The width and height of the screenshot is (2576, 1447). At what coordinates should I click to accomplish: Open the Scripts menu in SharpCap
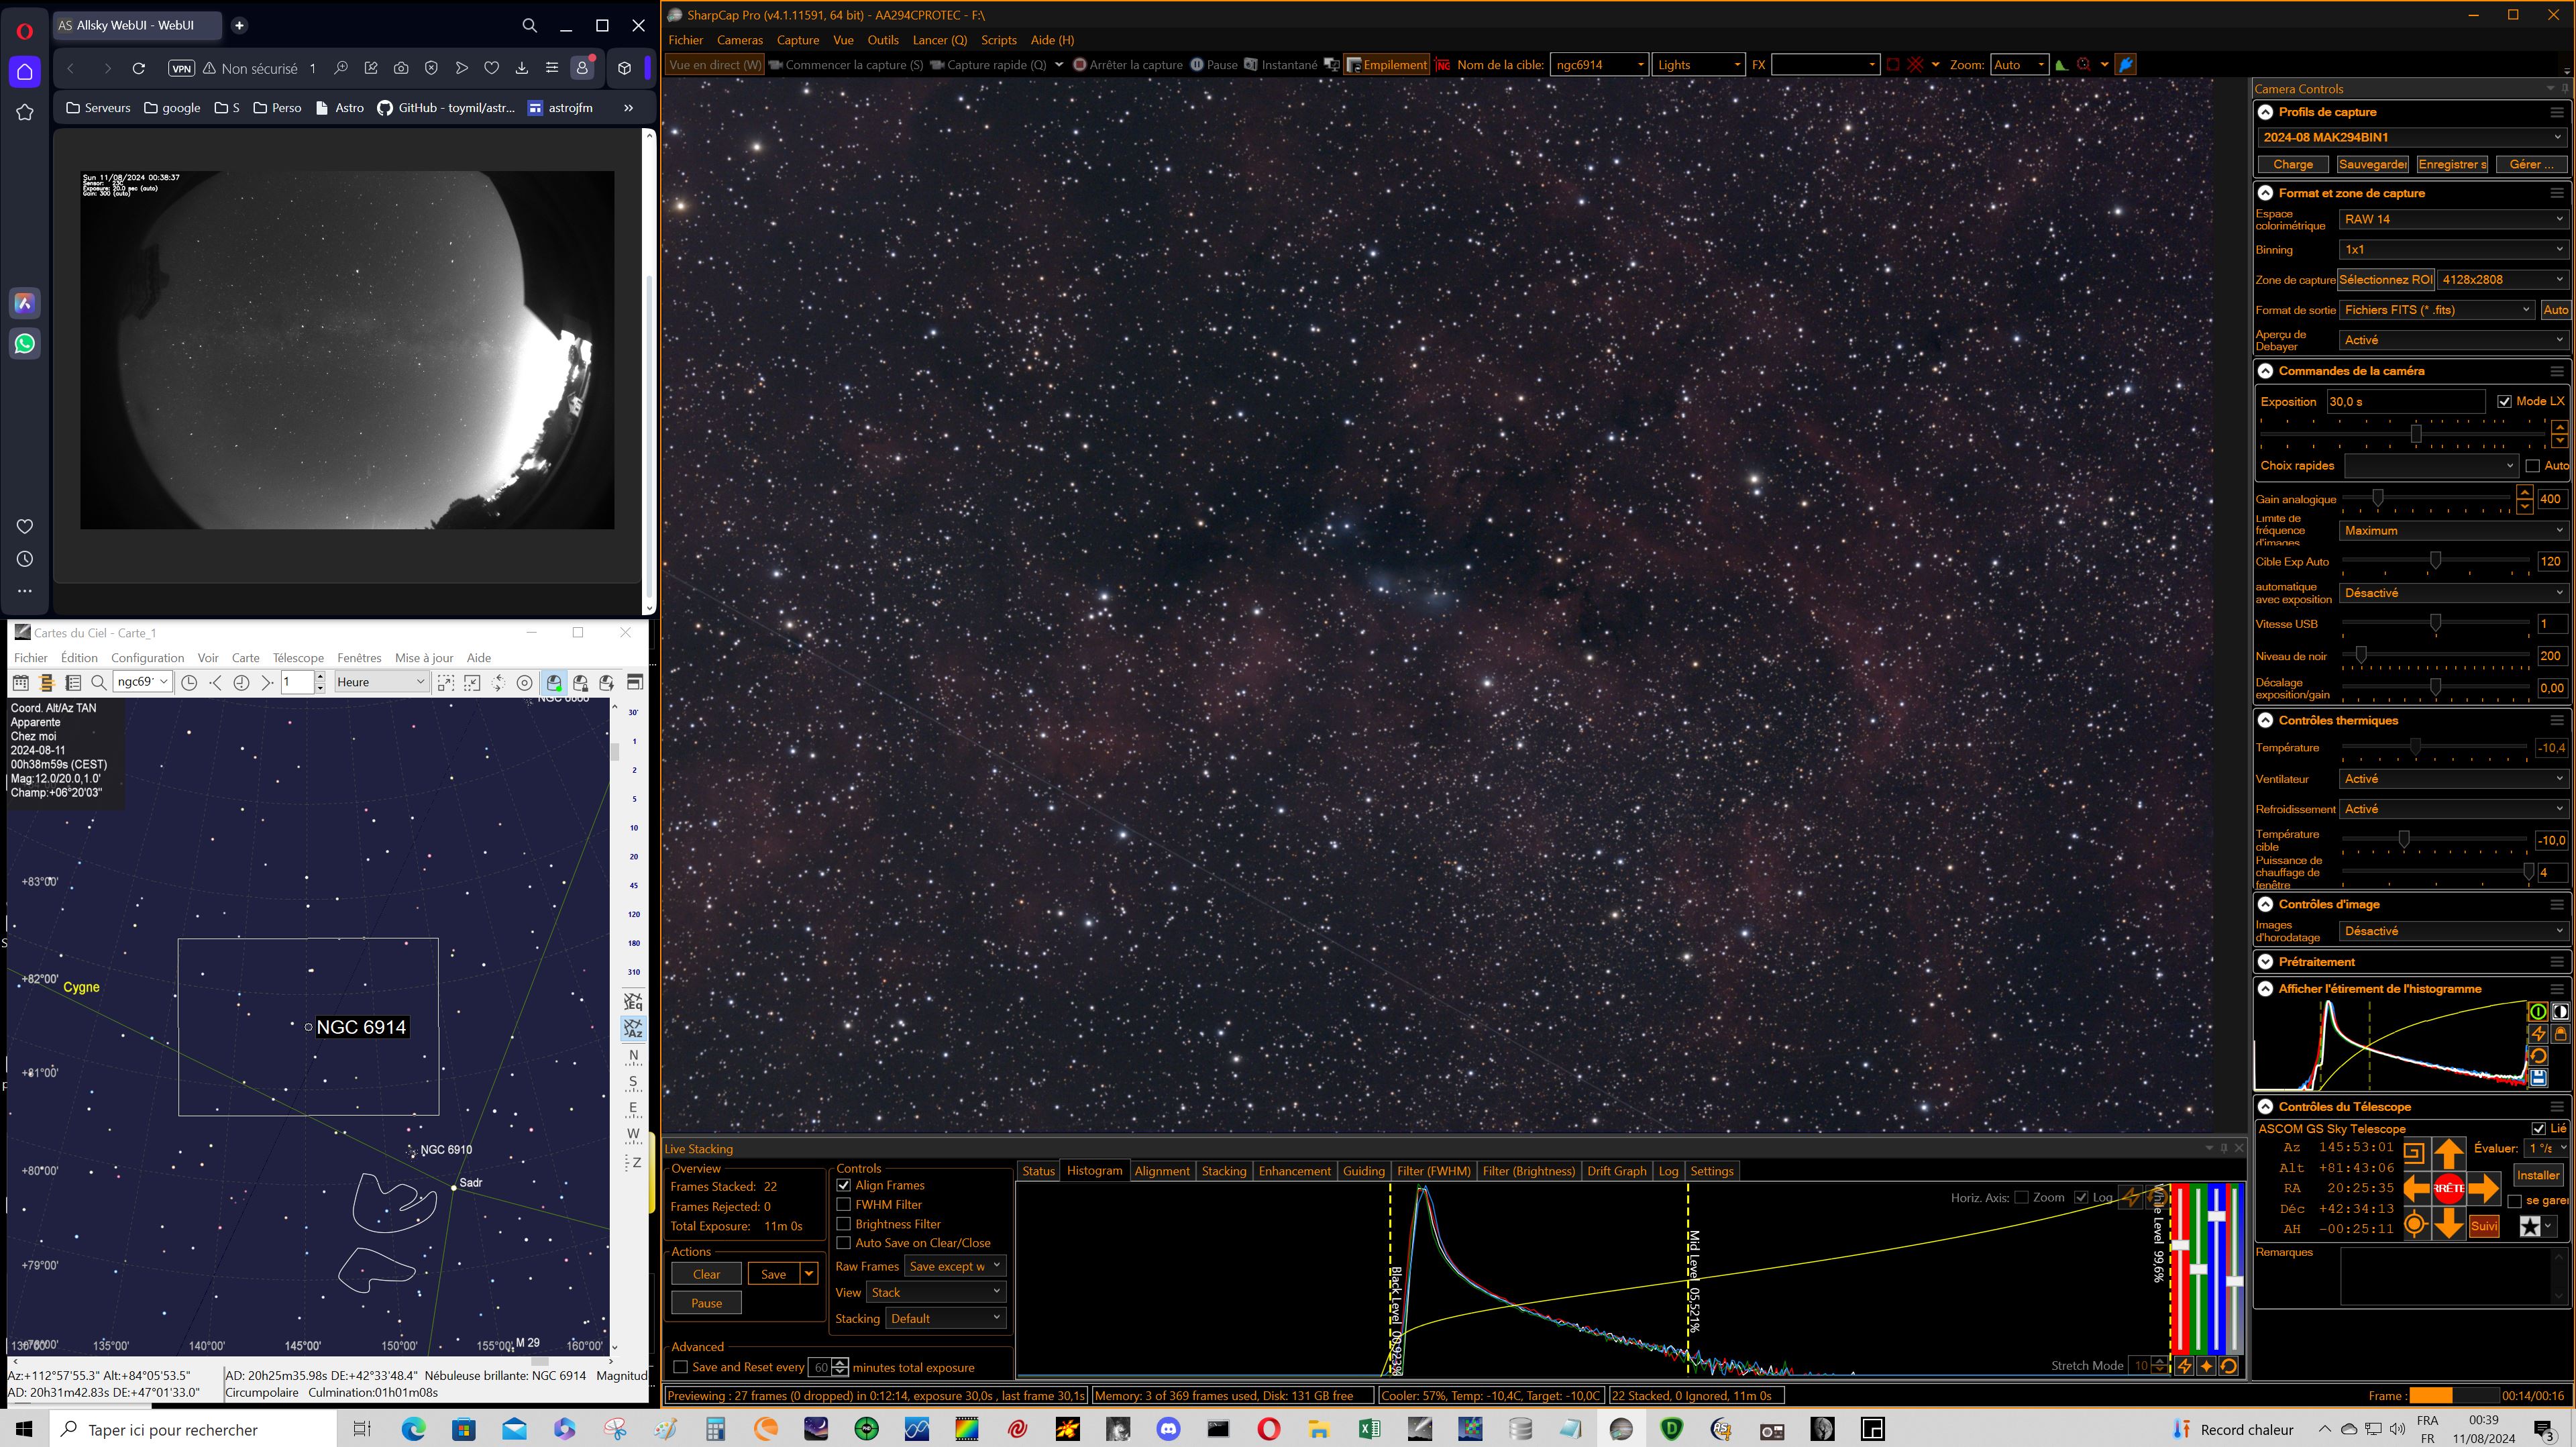click(998, 40)
